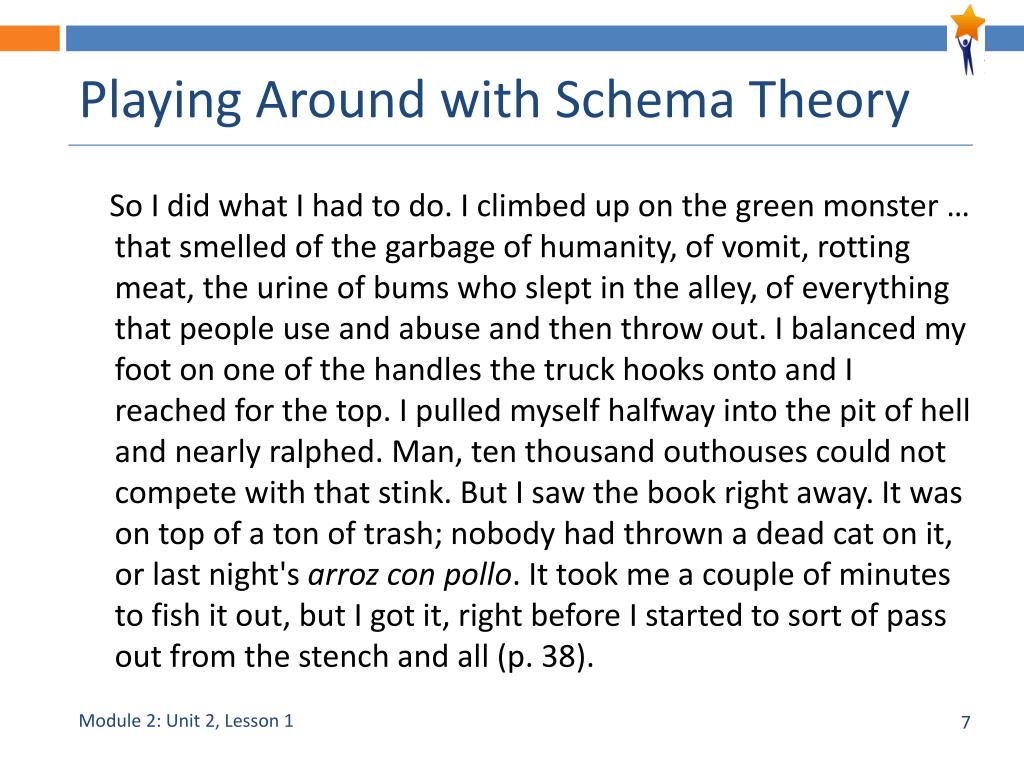
Task: Click the long blue header bar
Action: (506, 38)
